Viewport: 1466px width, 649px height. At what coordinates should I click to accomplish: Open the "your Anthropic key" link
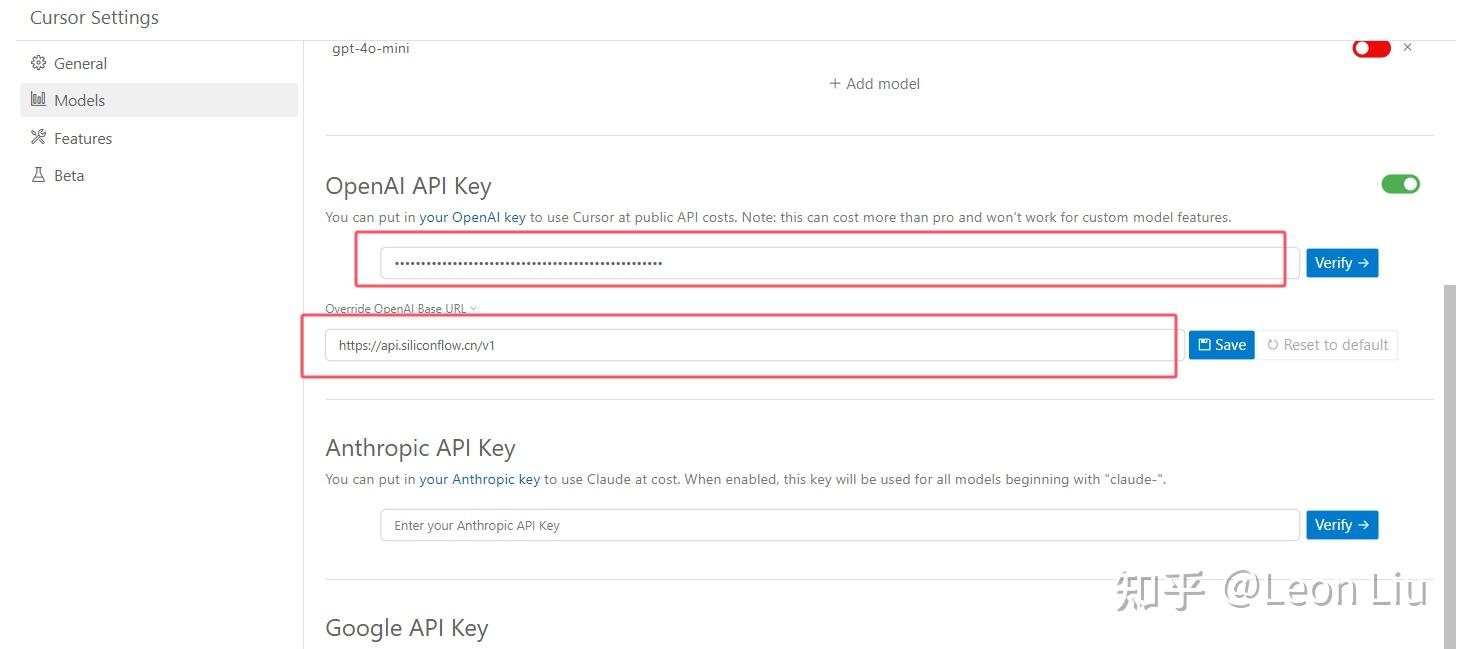click(x=479, y=479)
